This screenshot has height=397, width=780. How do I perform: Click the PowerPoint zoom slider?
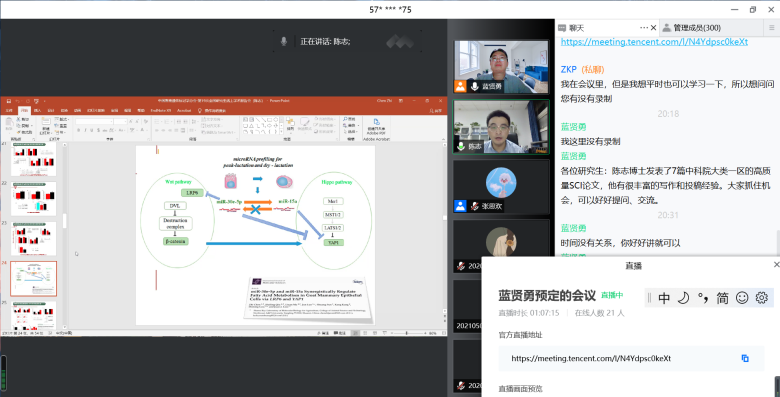[407, 333]
